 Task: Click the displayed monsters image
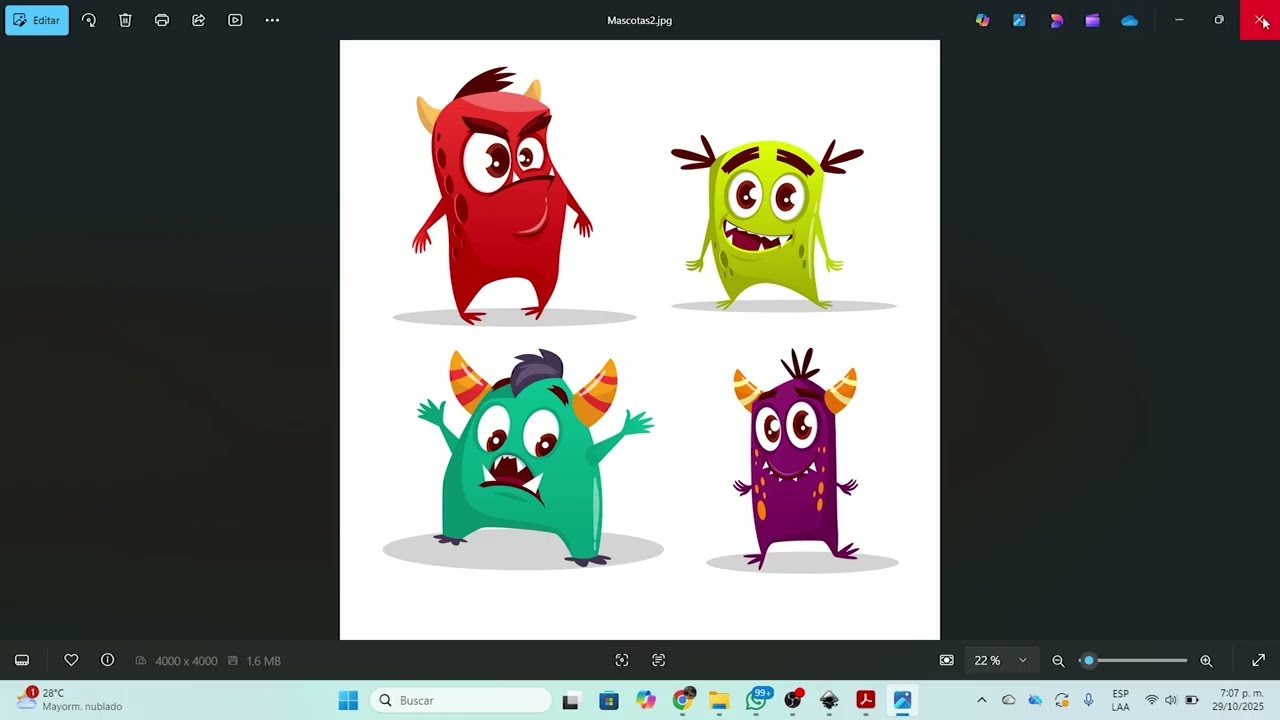640,340
